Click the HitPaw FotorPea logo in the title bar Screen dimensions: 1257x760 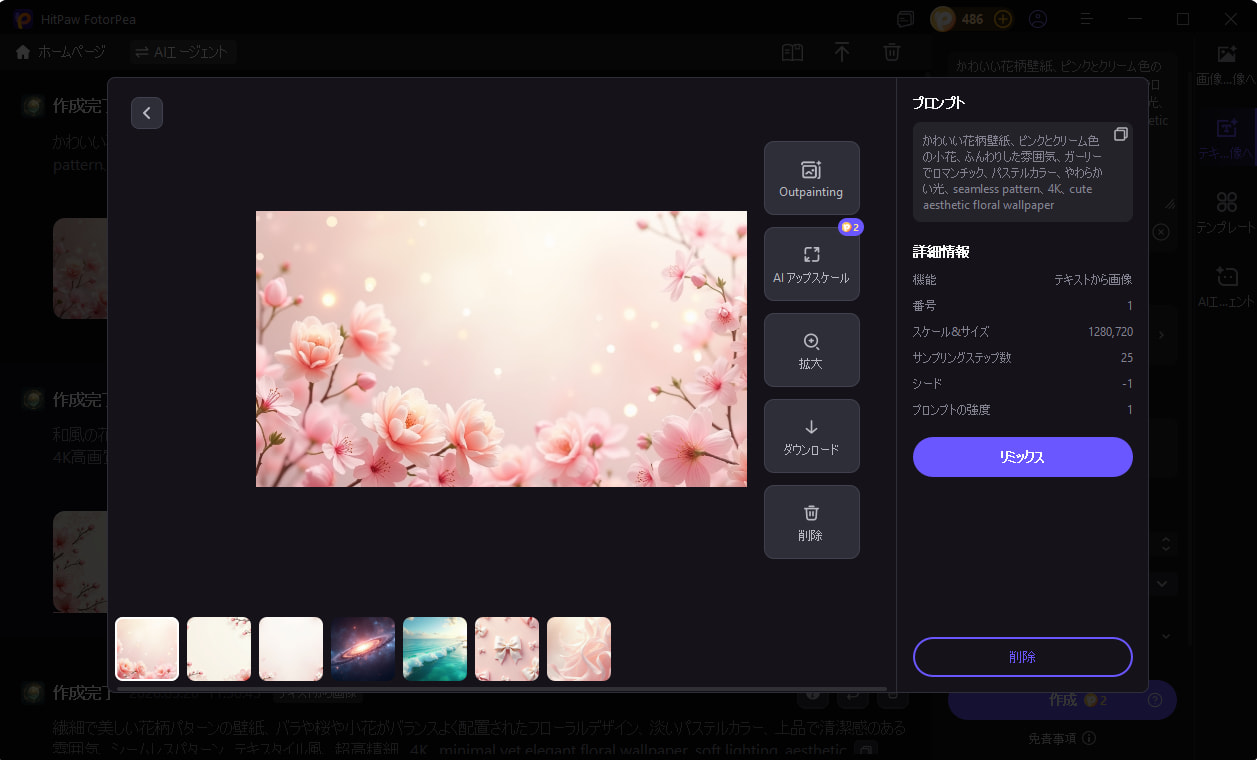(x=23, y=19)
